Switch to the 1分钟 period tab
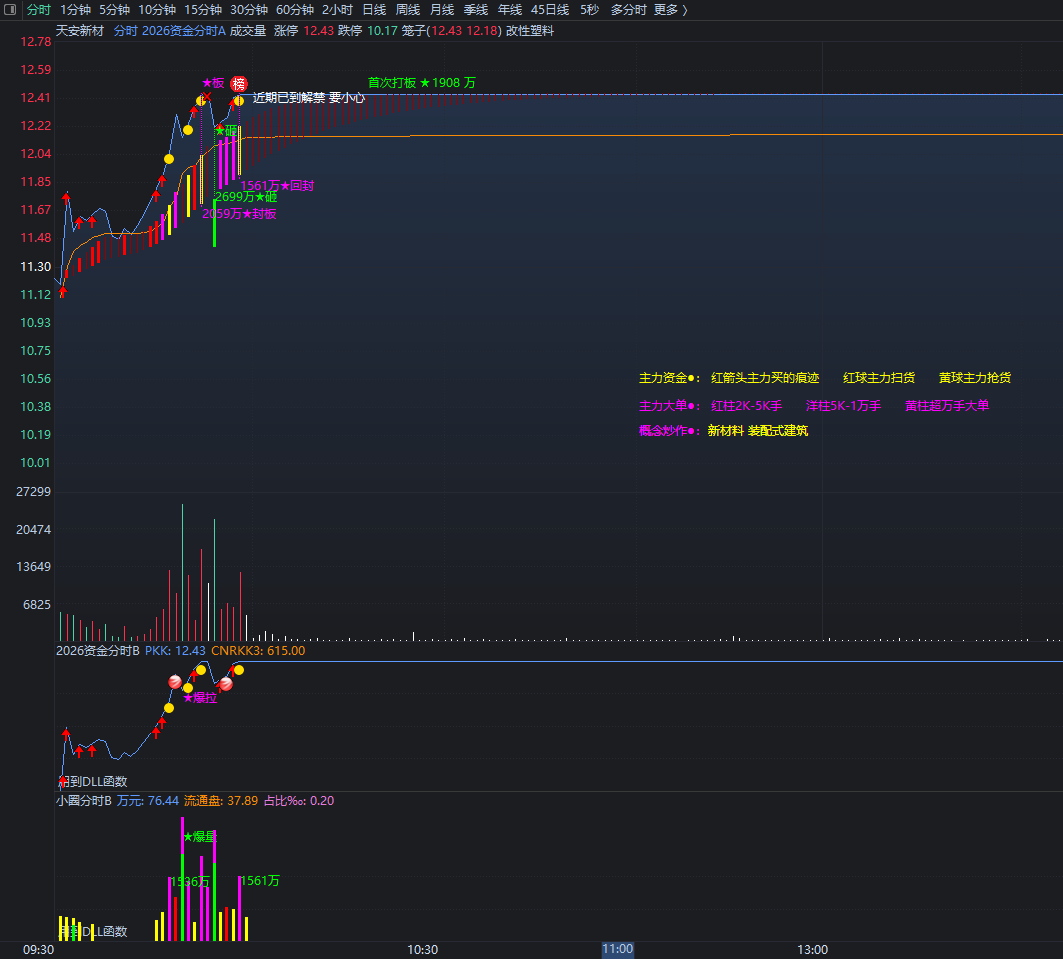The height and width of the screenshot is (959, 1063). [x=75, y=9]
